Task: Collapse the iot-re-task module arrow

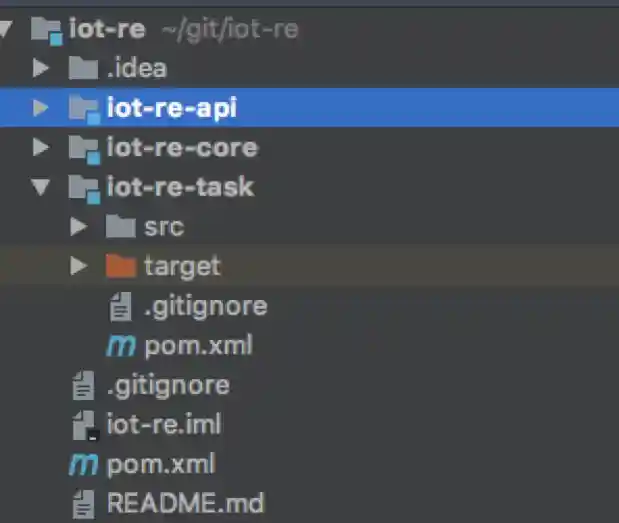Action: [41, 187]
